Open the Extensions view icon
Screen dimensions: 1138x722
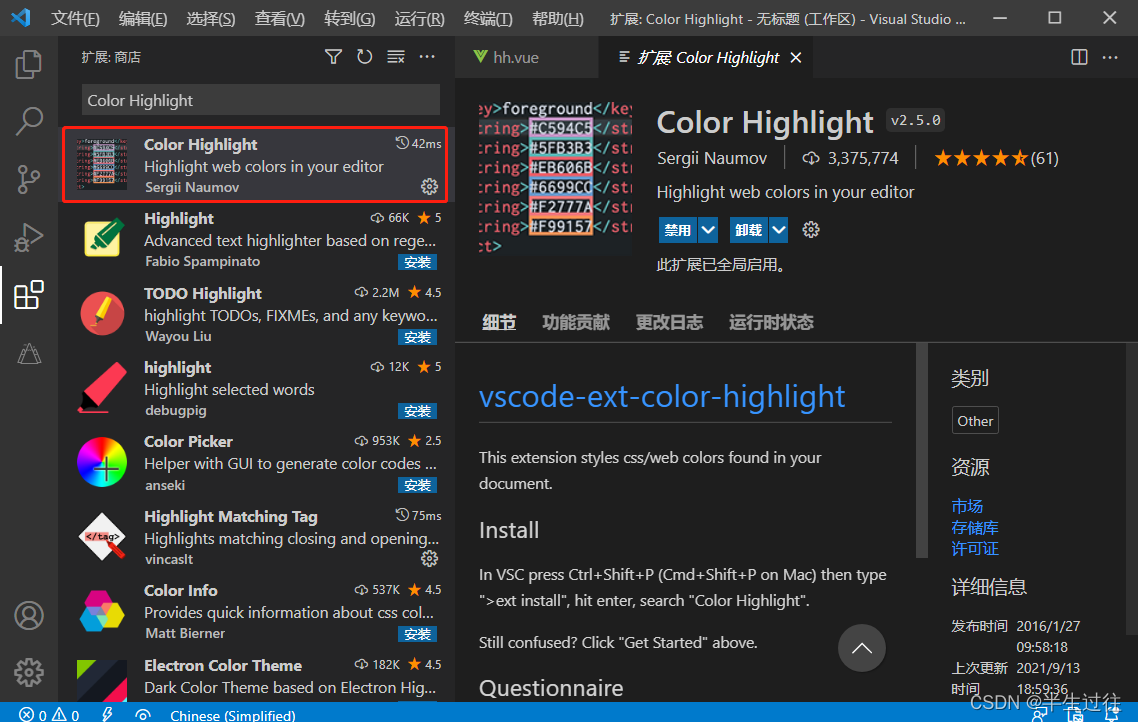click(x=29, y=295)
